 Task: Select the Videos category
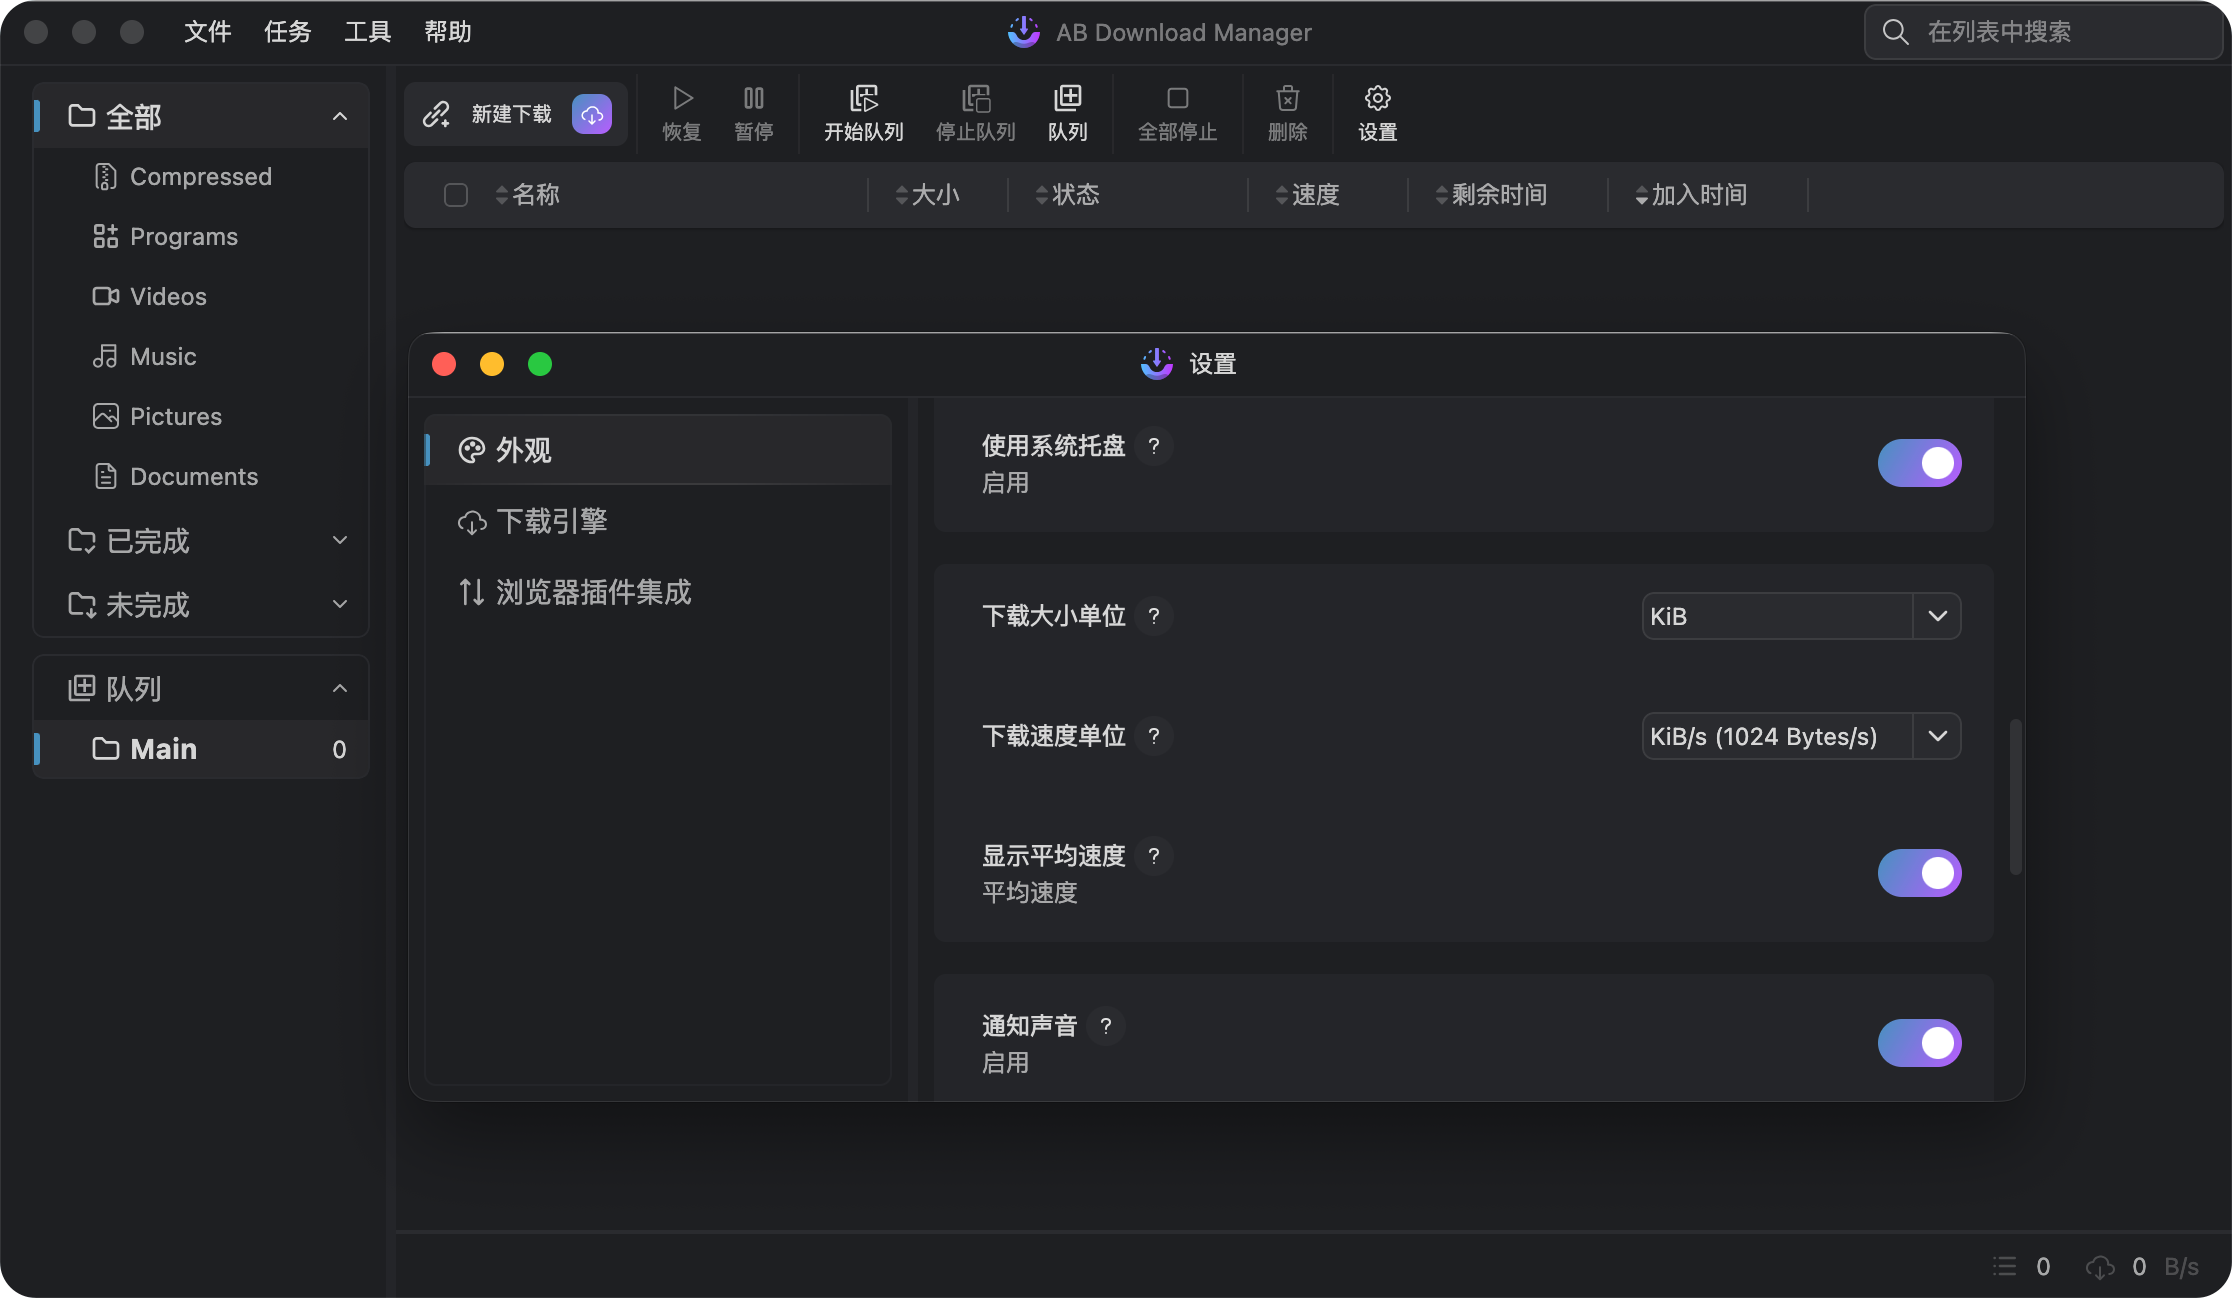(x=202, y=297)
